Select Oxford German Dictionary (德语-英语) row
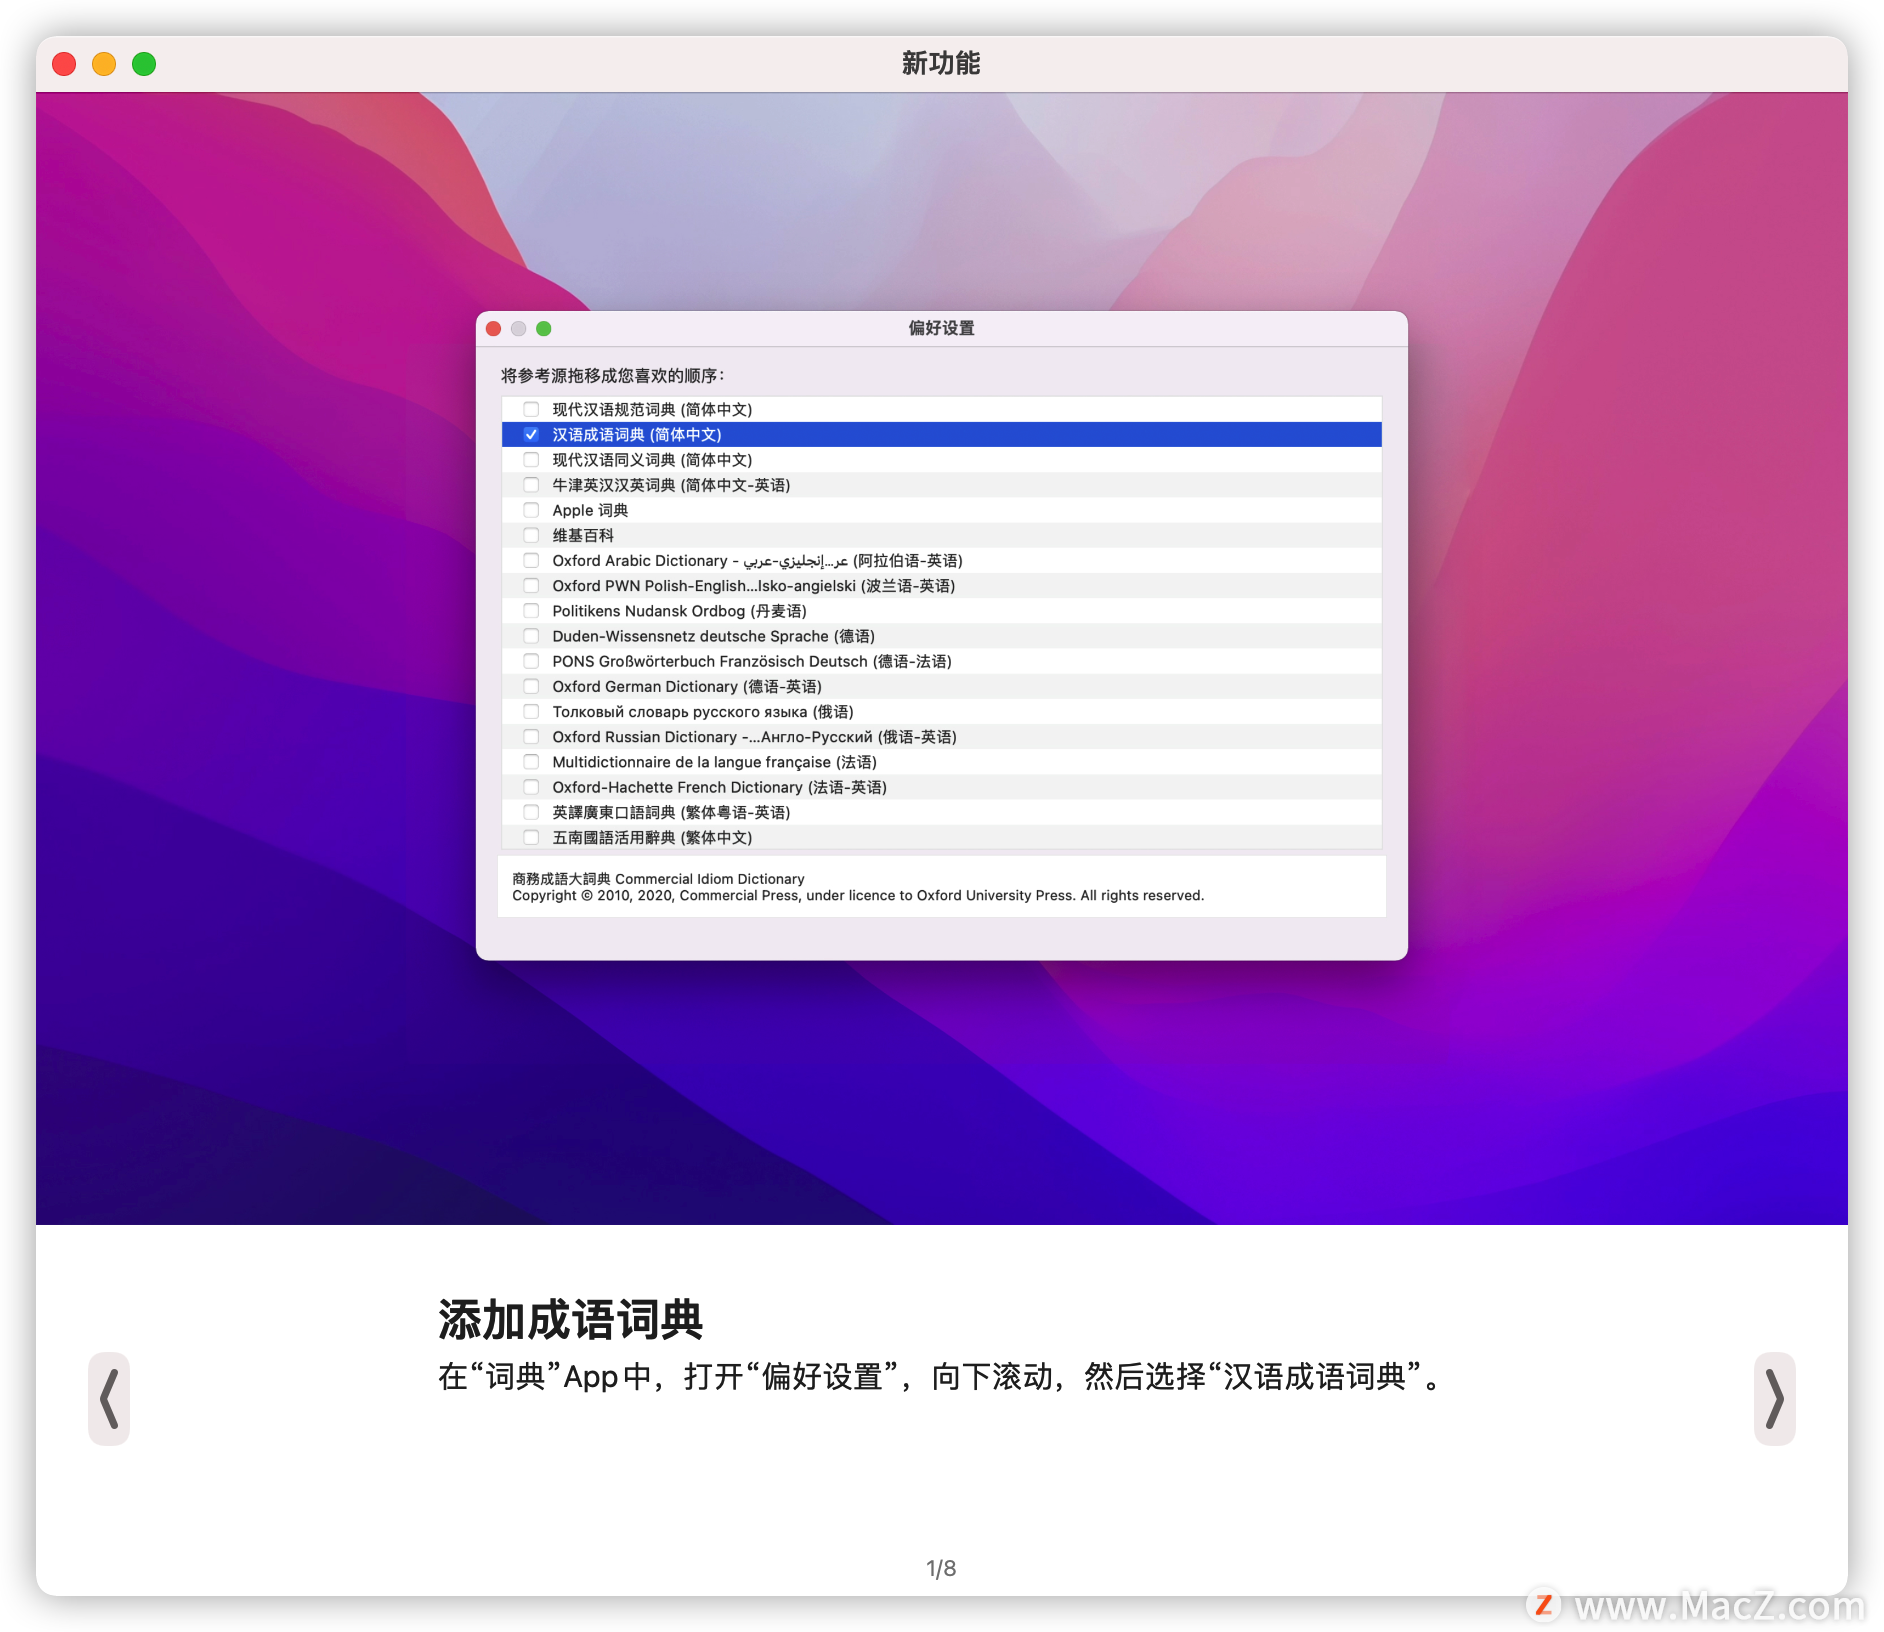The width and height of the screenshot is (1884, 1632). coord(942,686)
